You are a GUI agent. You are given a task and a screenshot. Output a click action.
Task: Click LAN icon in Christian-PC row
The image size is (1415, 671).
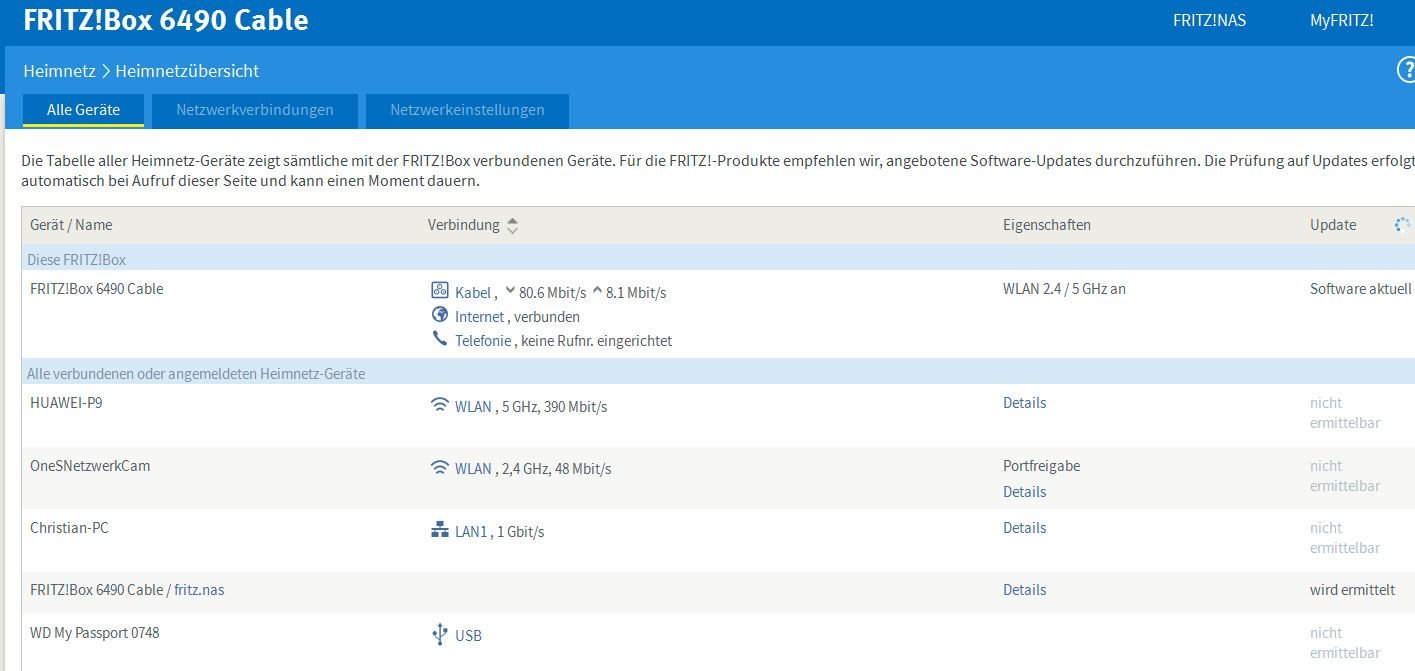pos(440,531)
